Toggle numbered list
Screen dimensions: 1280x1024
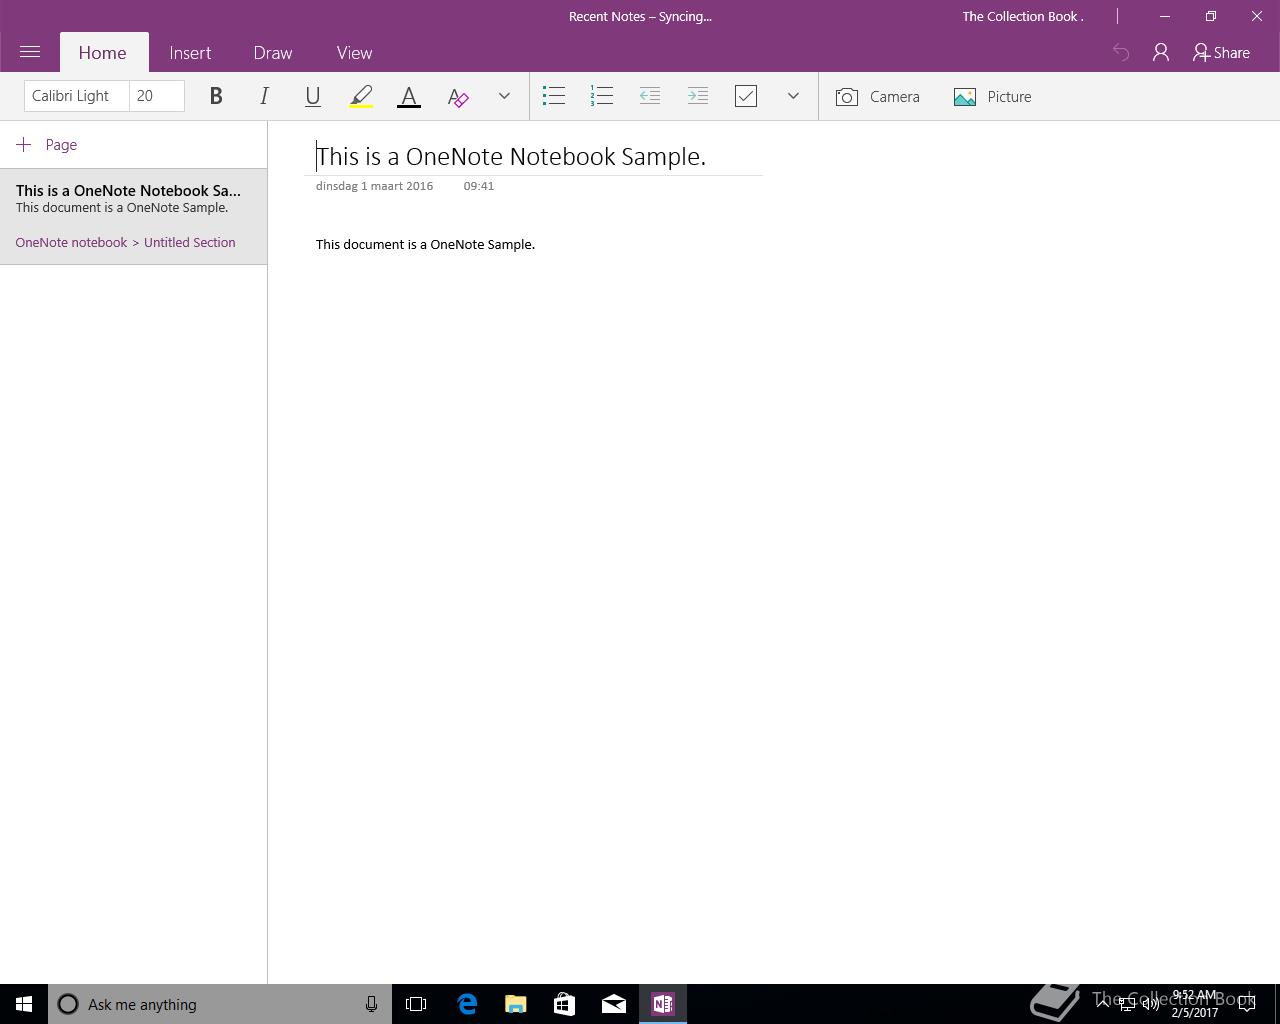[x=601, y=96]
